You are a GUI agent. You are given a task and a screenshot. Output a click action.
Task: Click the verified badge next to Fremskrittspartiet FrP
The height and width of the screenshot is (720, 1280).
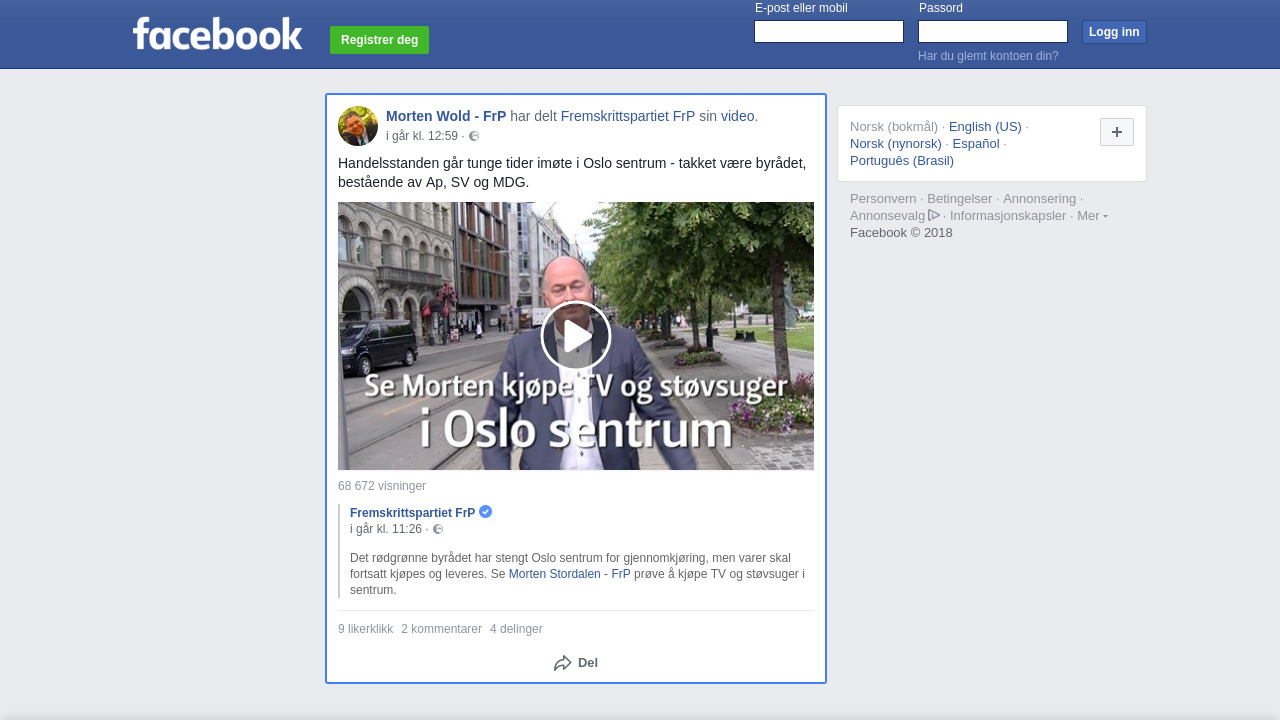pyautogui.click(x=486, y=512)
